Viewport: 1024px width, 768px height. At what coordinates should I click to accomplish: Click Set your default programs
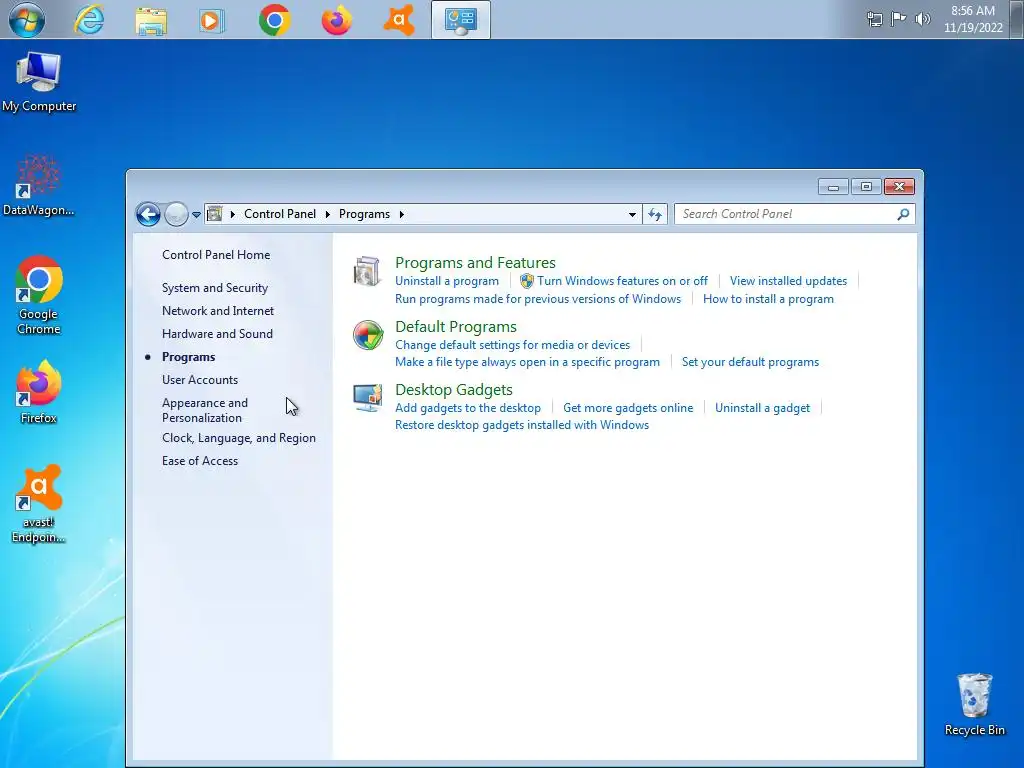(750, 362)
